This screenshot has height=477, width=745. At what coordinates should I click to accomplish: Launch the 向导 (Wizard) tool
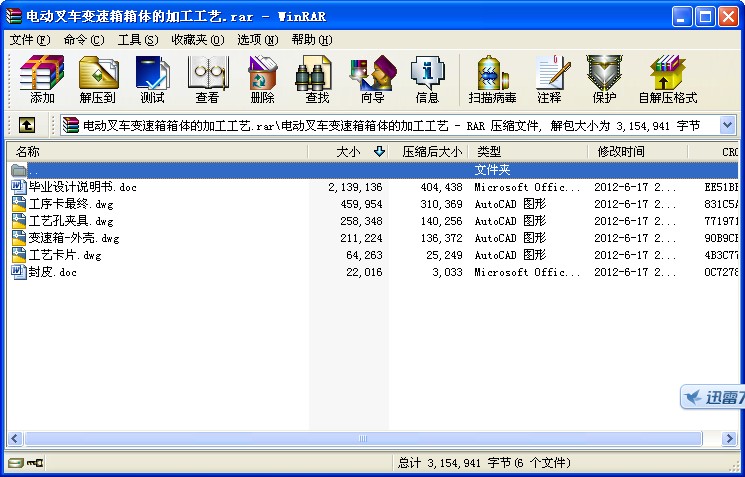click(x=372, y=78)
